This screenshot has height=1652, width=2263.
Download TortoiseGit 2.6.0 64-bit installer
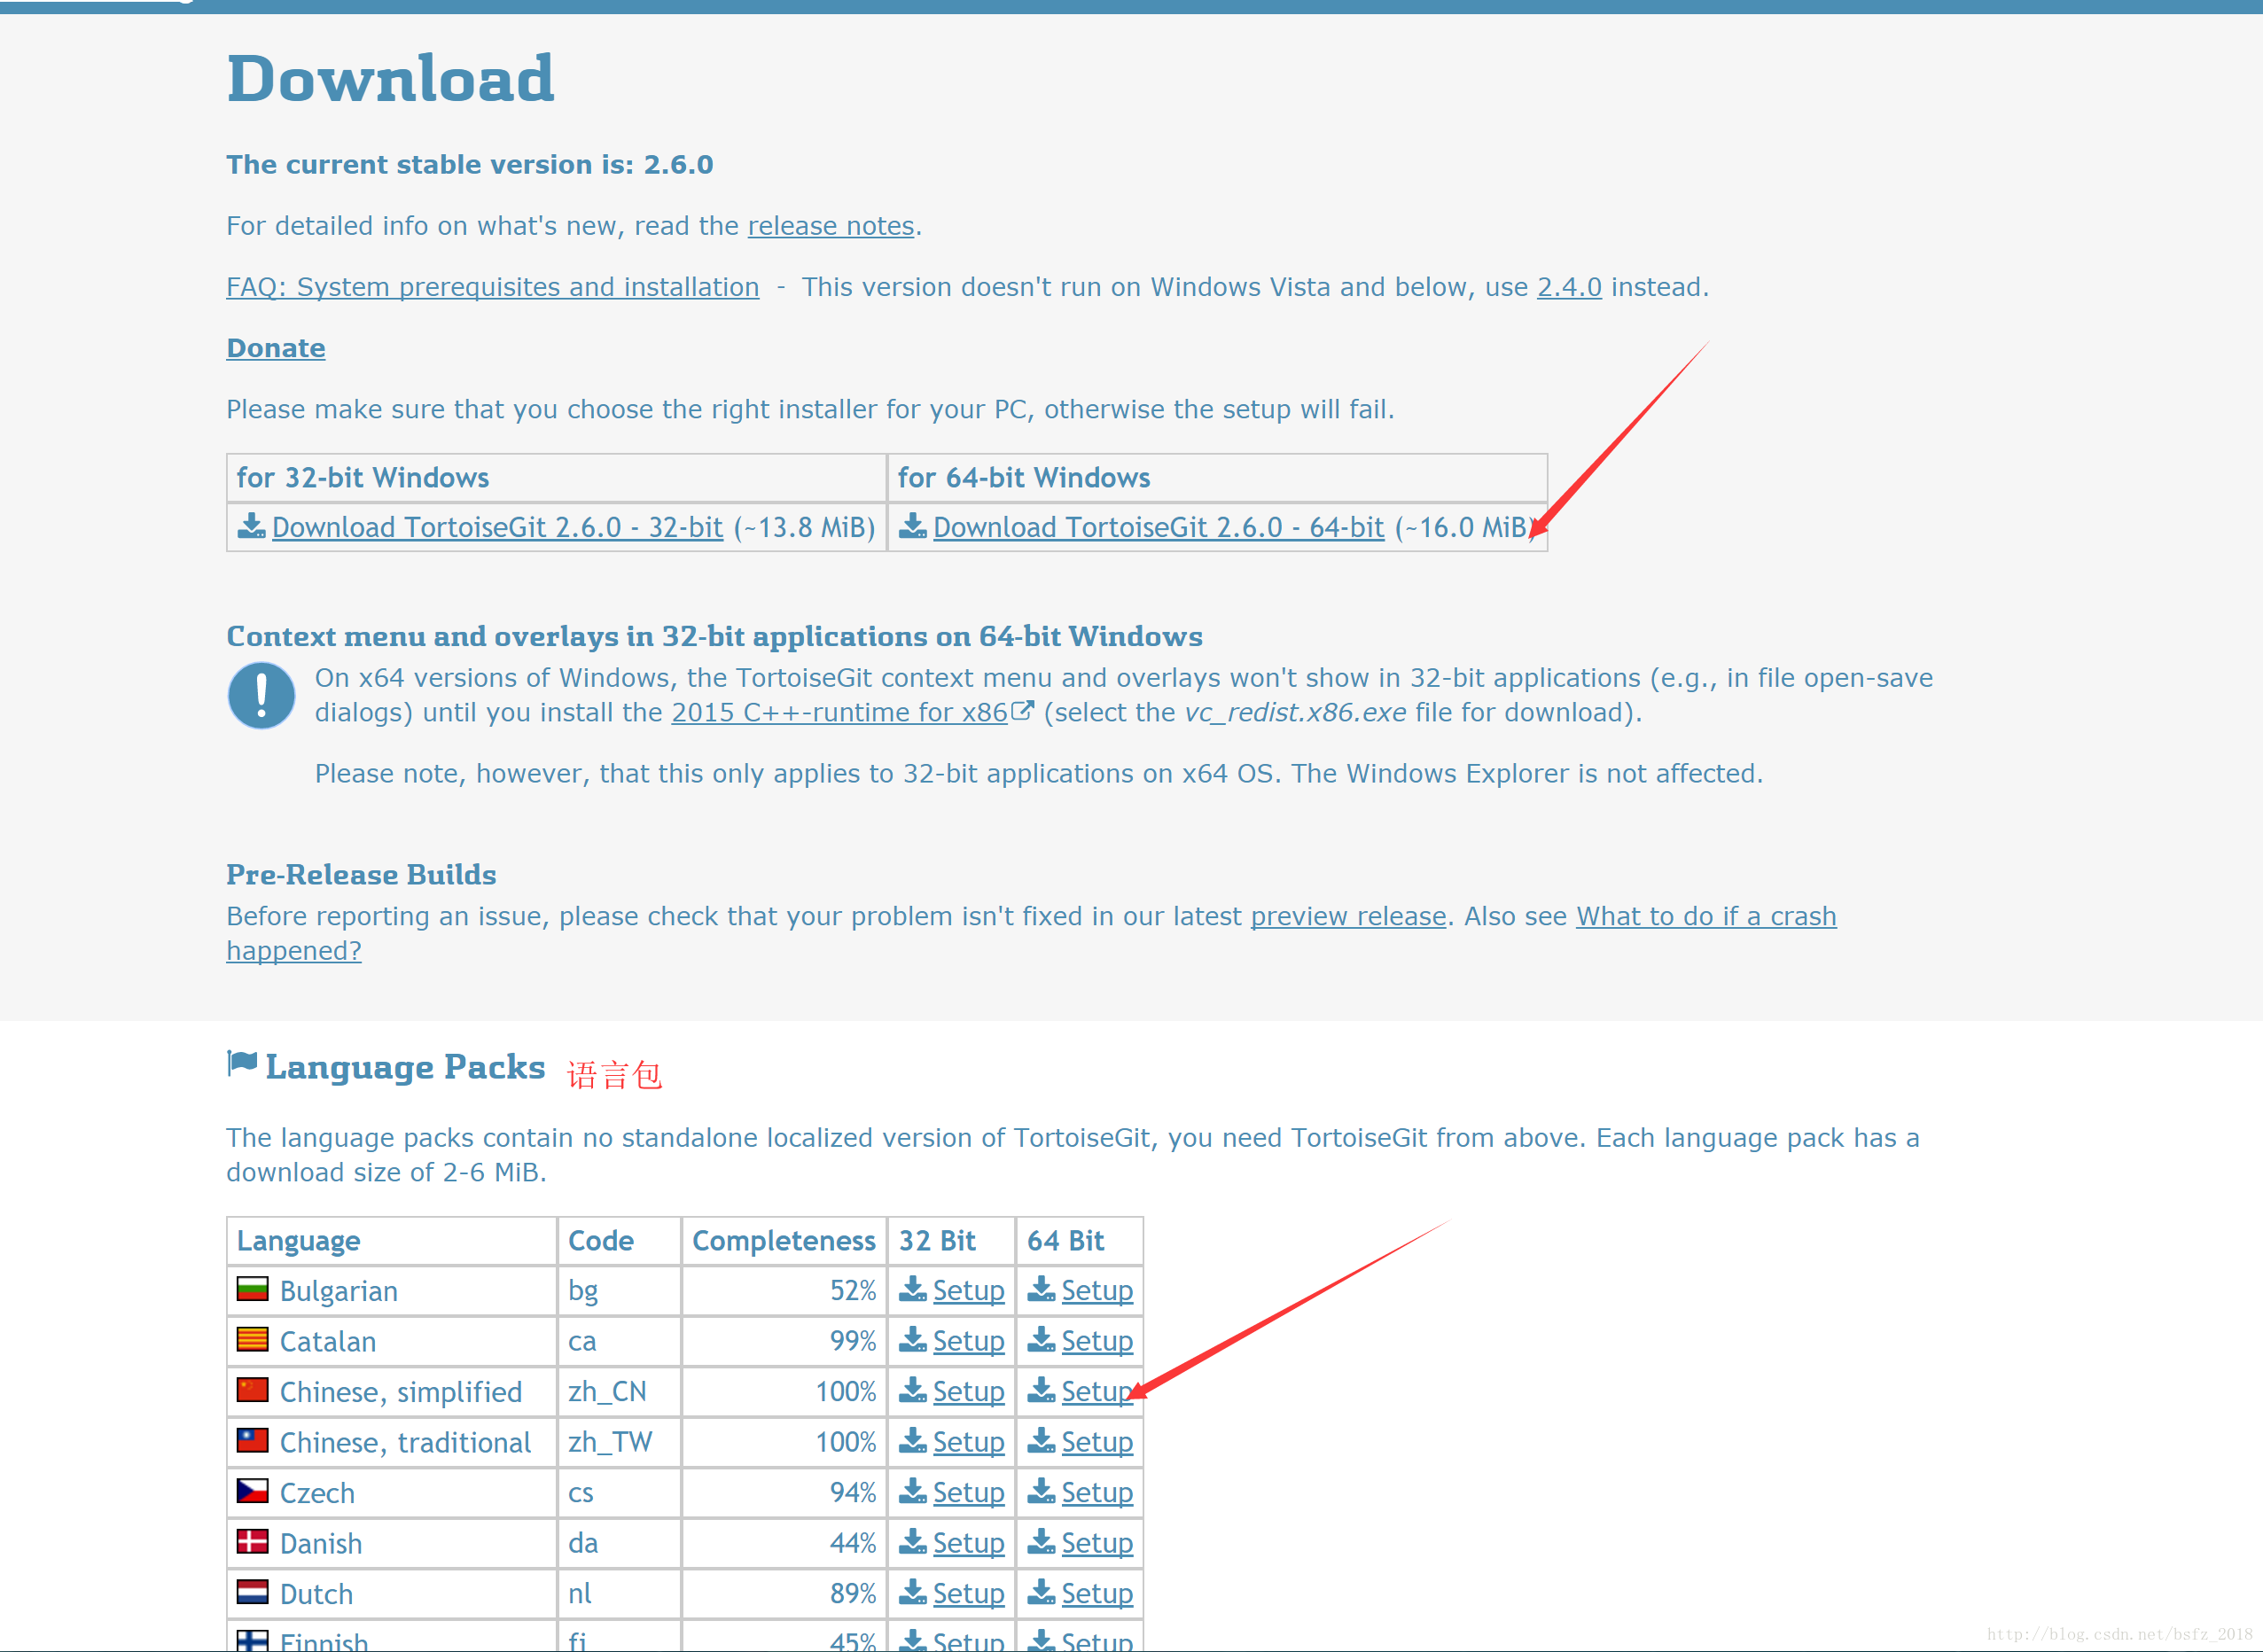coord(1158,527)
